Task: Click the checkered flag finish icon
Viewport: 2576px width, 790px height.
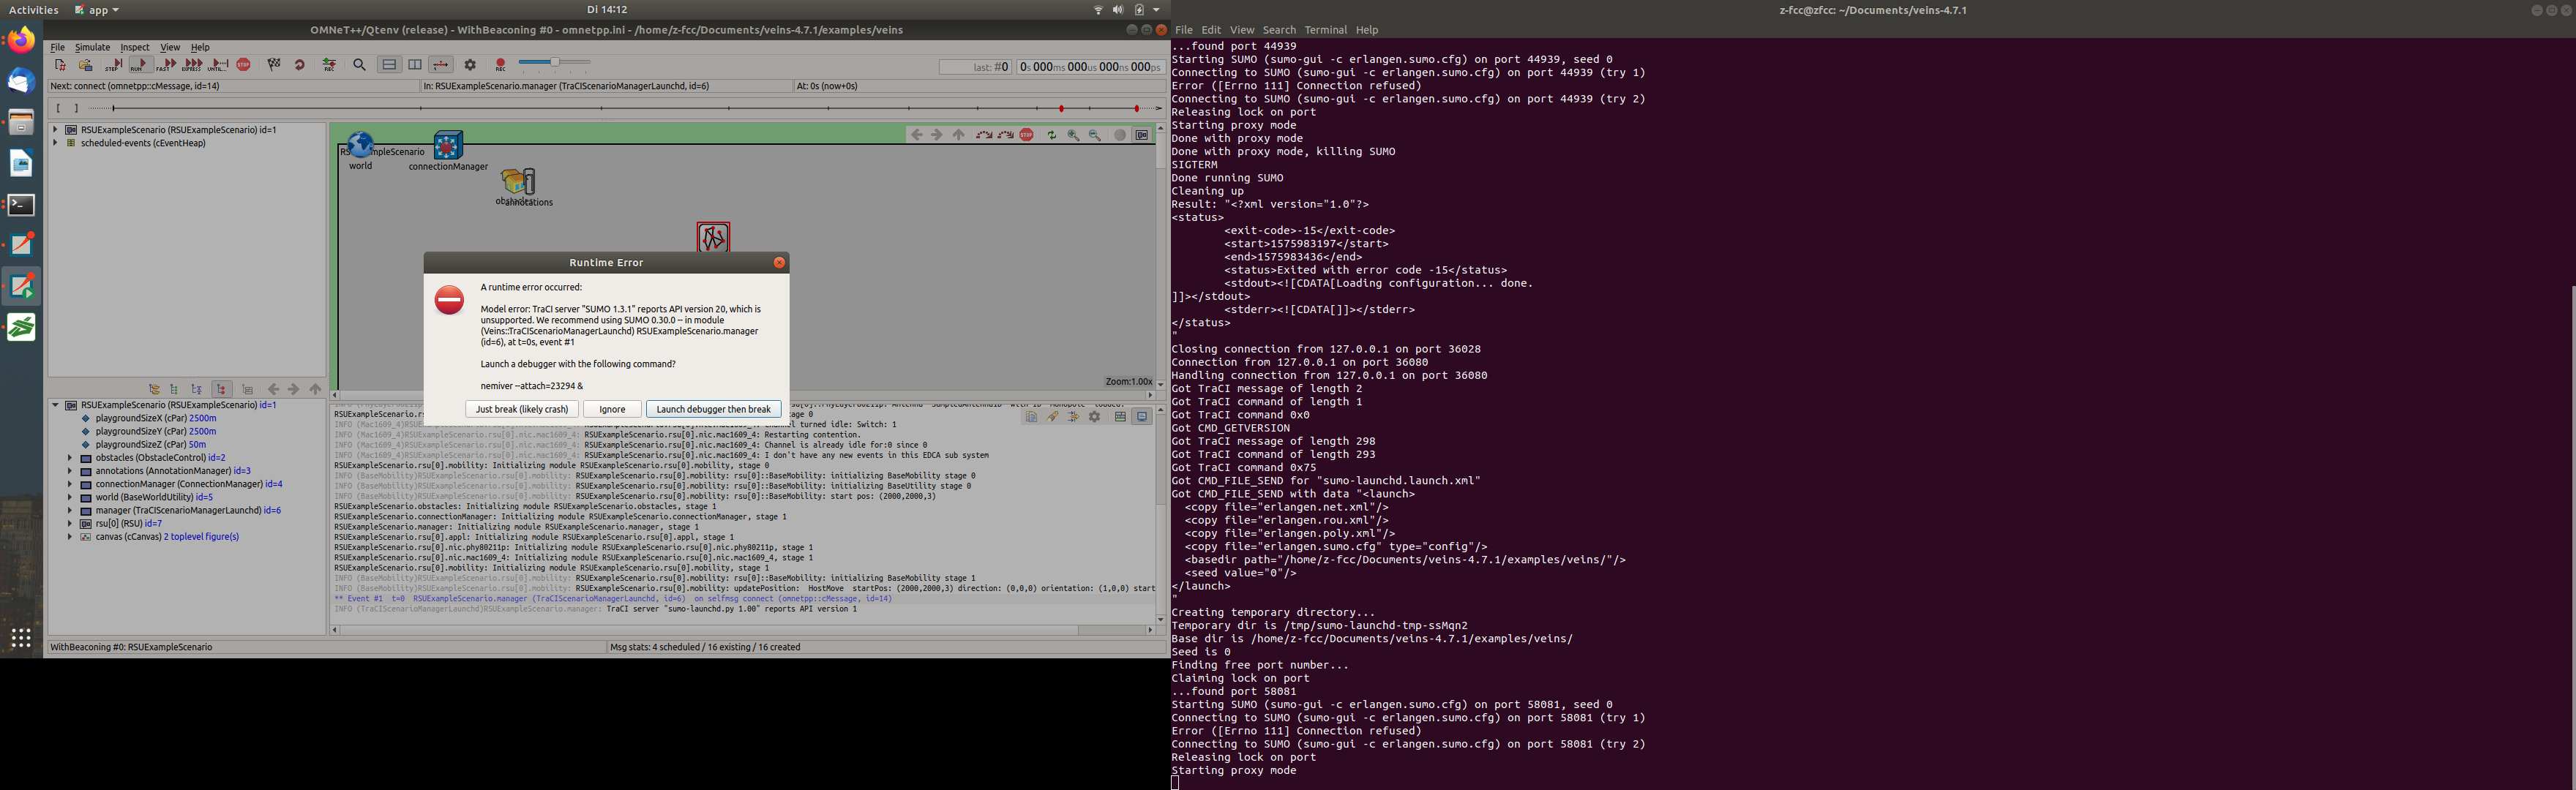Action: tap(274, 65)
